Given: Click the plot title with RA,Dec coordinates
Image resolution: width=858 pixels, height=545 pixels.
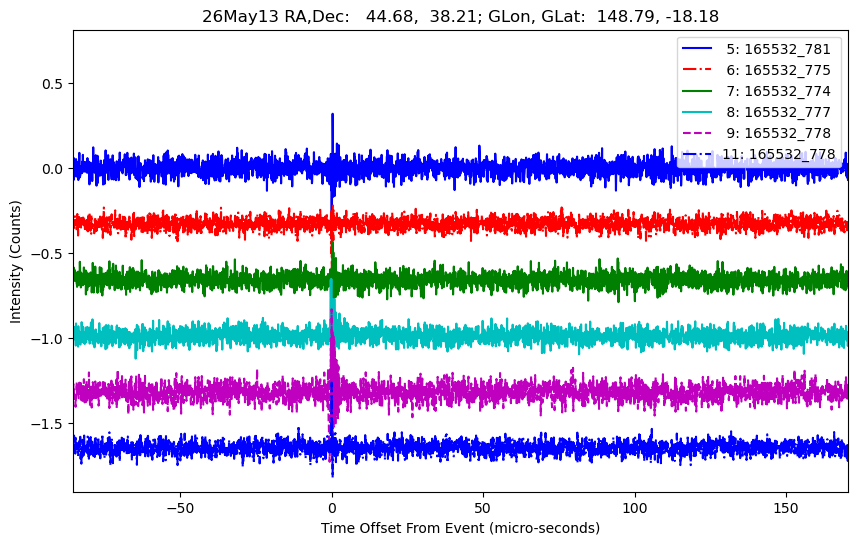Looking at the screenshot, I should [460, 16].
